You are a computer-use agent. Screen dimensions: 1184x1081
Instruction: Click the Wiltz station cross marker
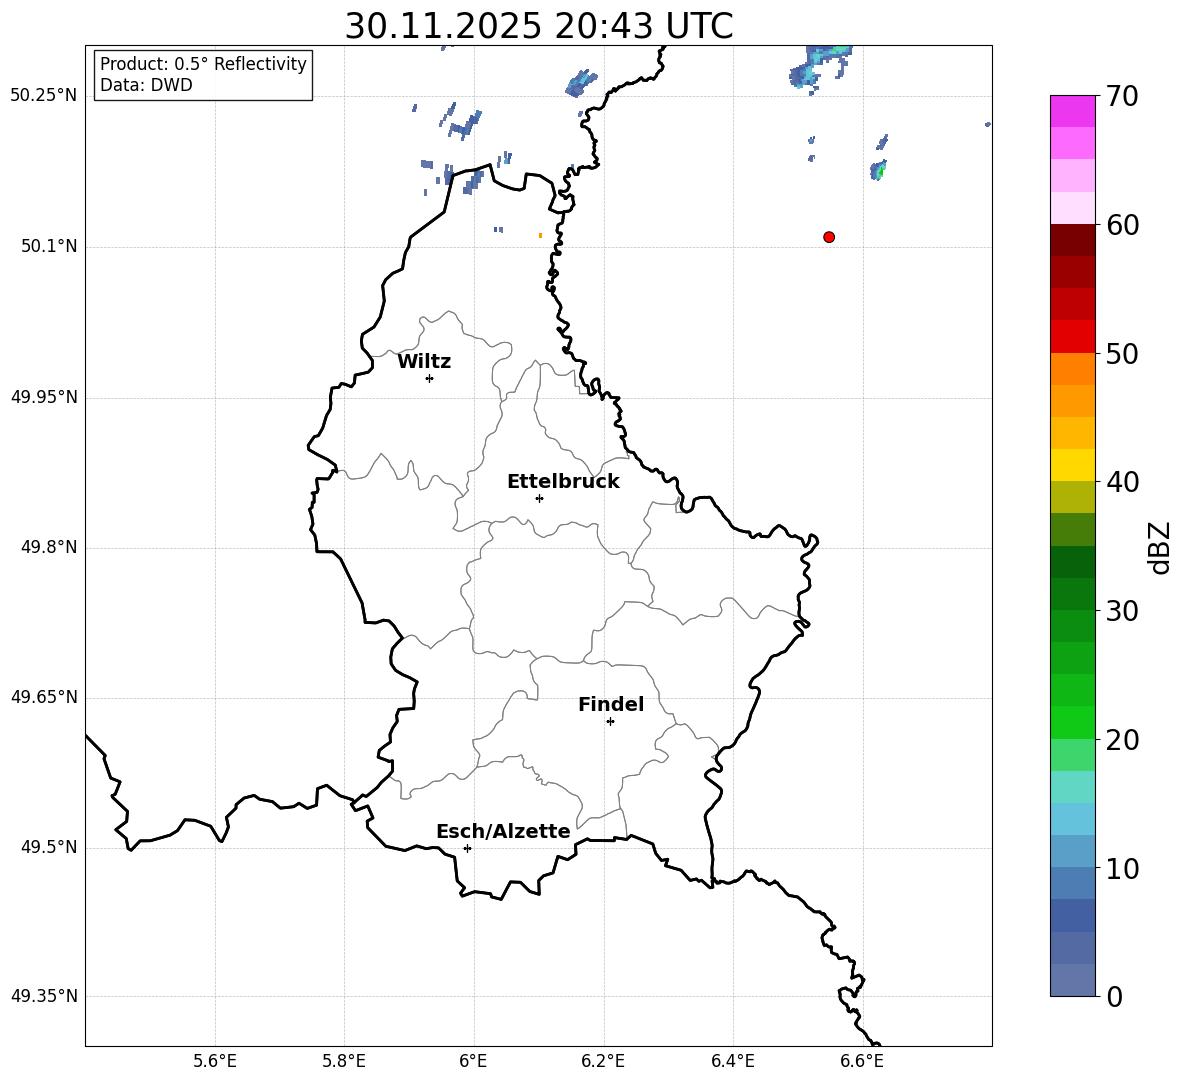coord(430,378)
